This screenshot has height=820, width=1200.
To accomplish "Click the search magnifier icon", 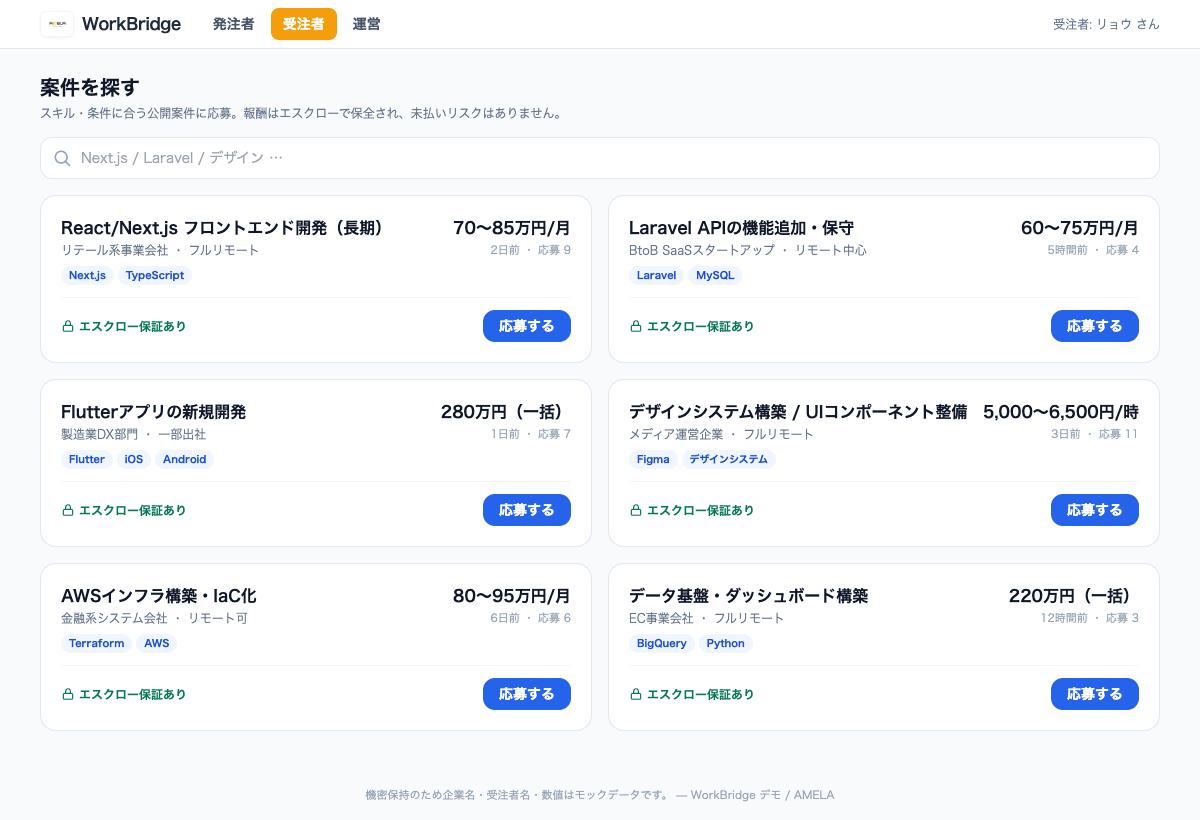I will click(x=62, y=158).
